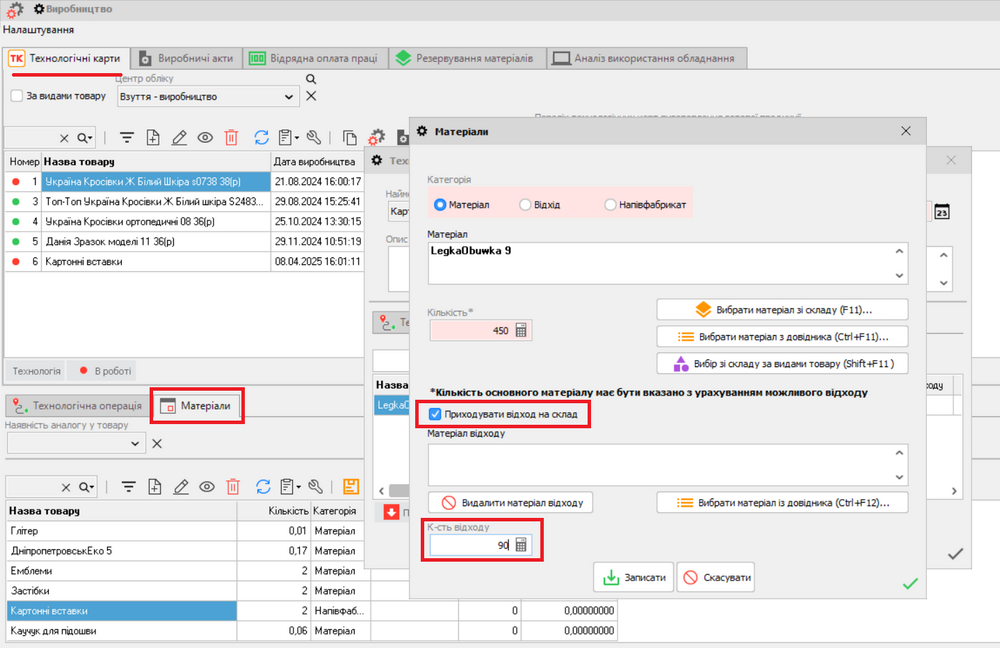
Task: Expand the Центр обліку dropdown
Action: [x=289, y=97]
